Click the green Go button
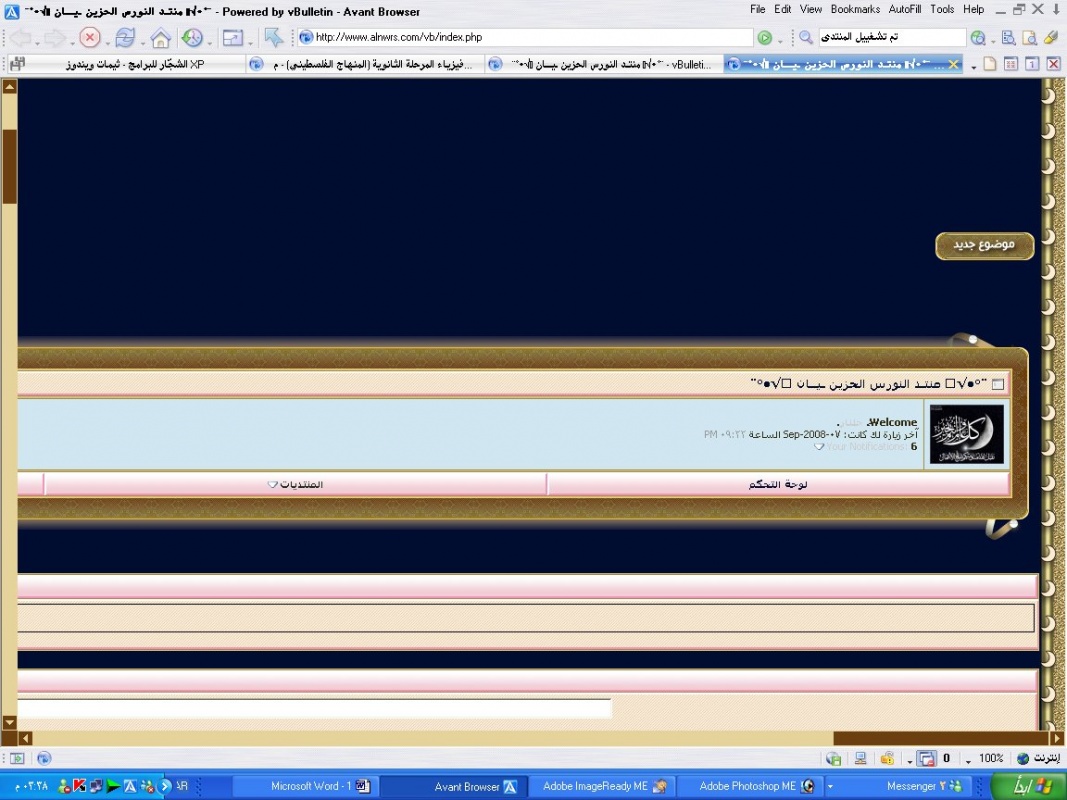 click(765, 38)
